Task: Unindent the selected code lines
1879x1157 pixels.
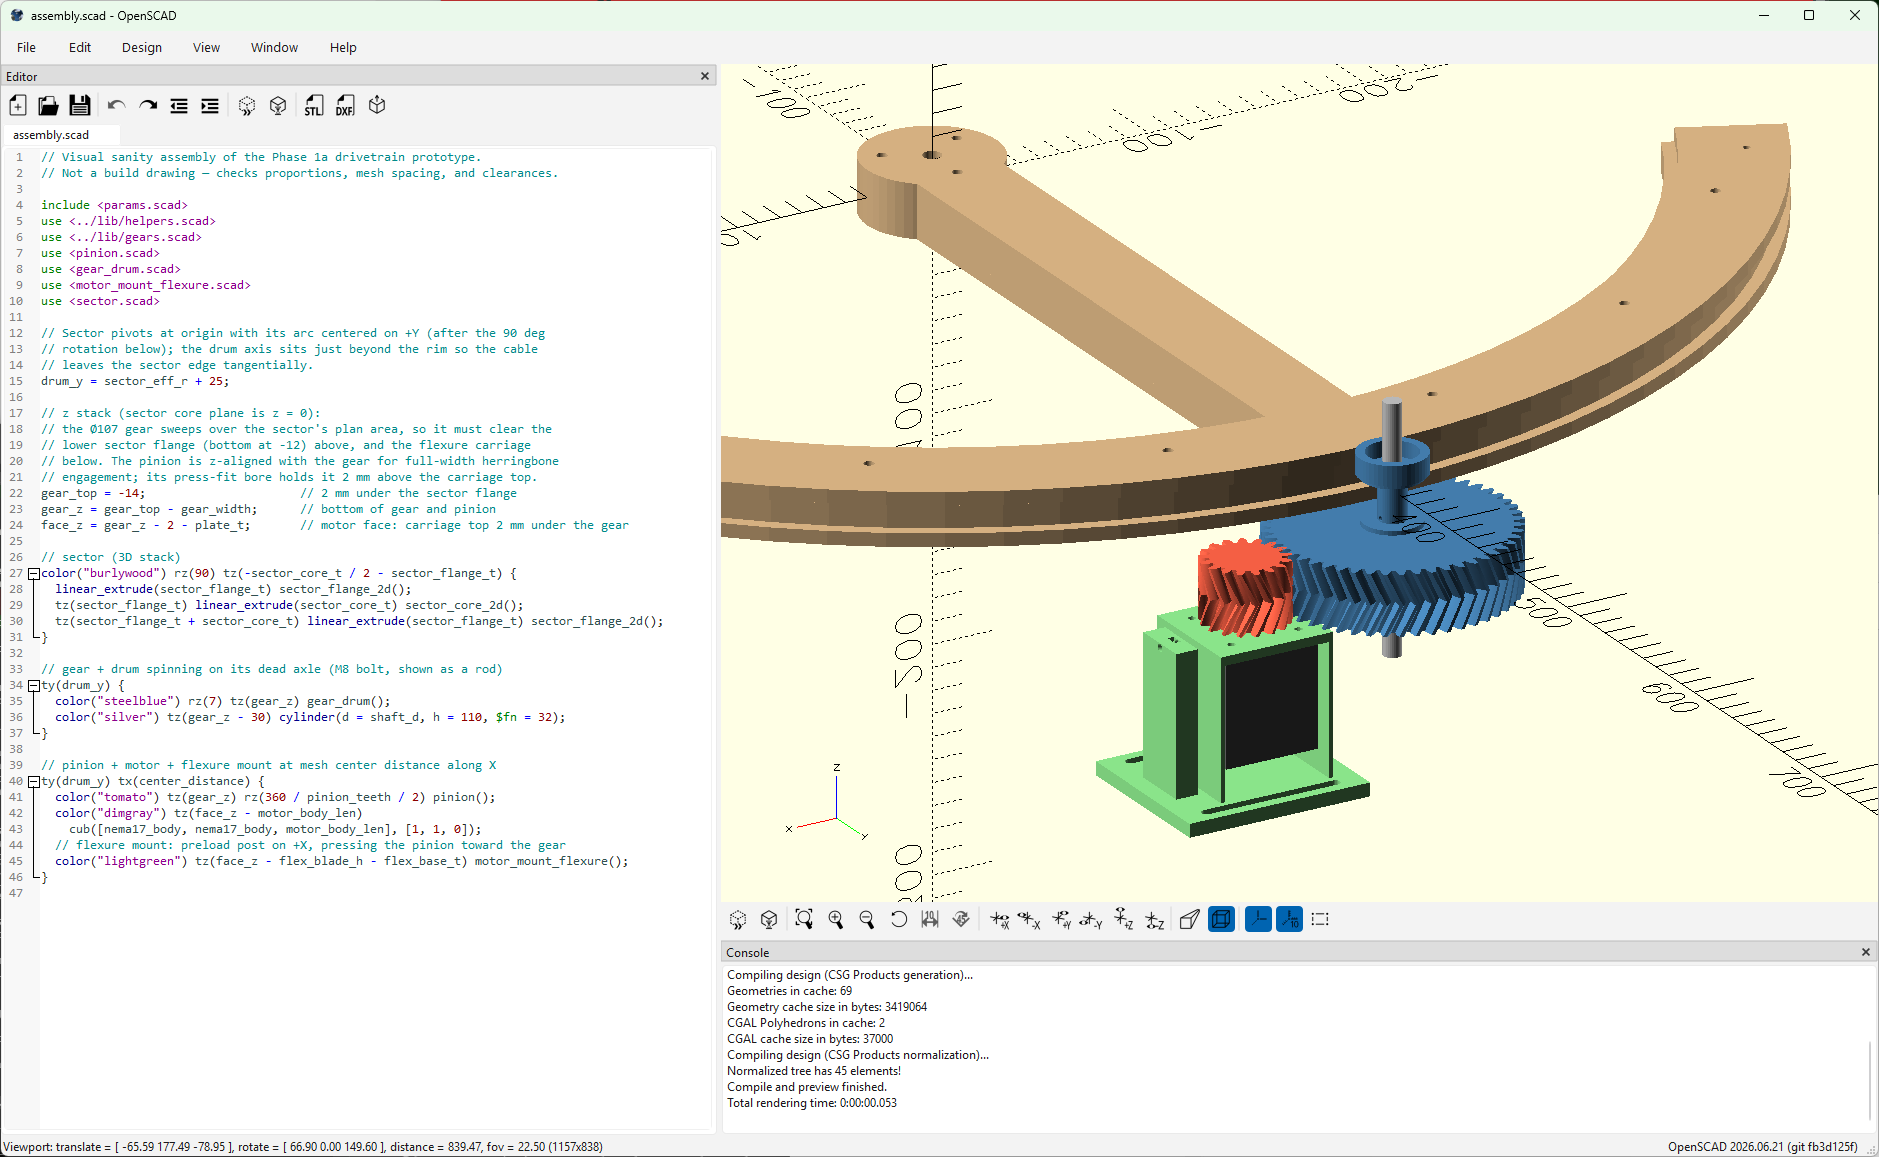Action: pyautogui.click(x=179, y=106)
